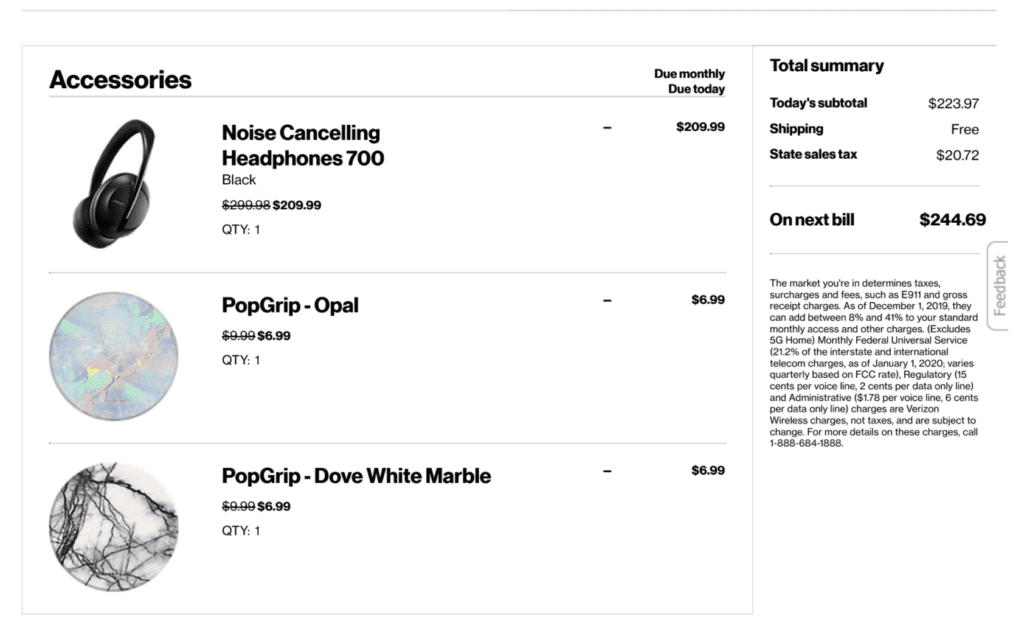Select the PopGrip Opal $6.99 due today price
The width and height of the screenshot is (1024, 634).
708,300
